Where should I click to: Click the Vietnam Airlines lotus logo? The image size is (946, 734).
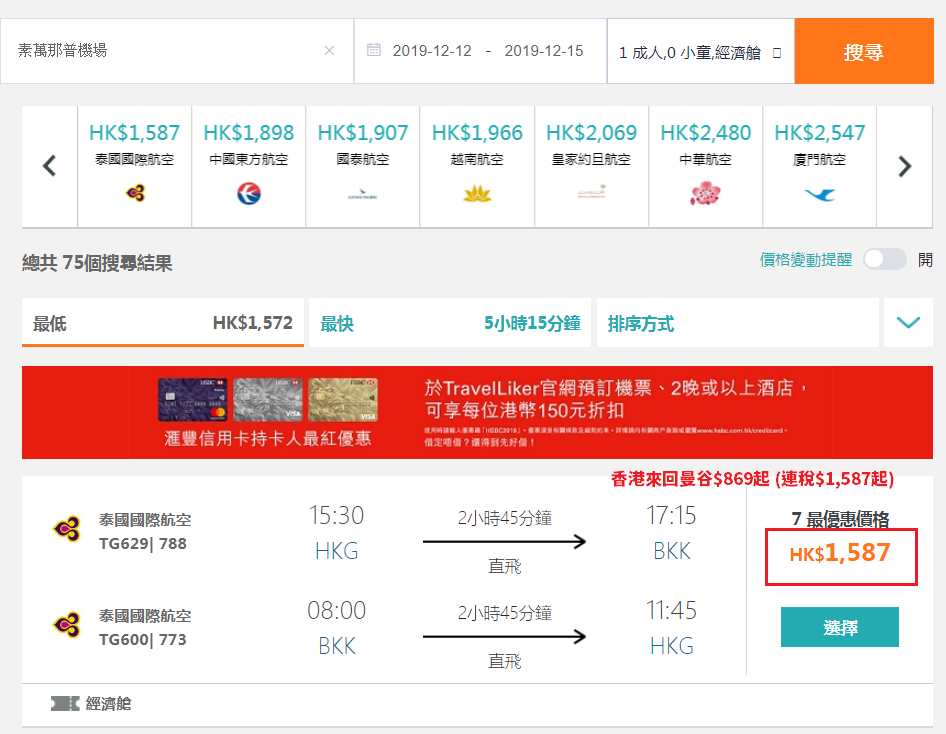coord(477,194)
